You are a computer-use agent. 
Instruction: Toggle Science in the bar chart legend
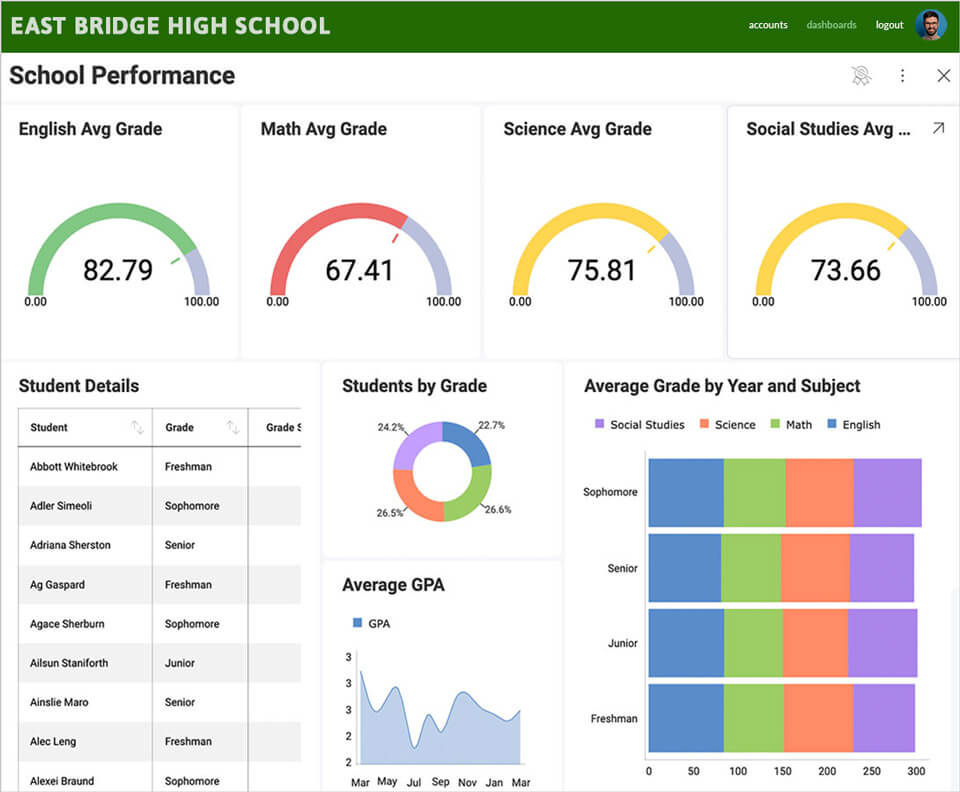pyautogui.click(x=728, y=424)
